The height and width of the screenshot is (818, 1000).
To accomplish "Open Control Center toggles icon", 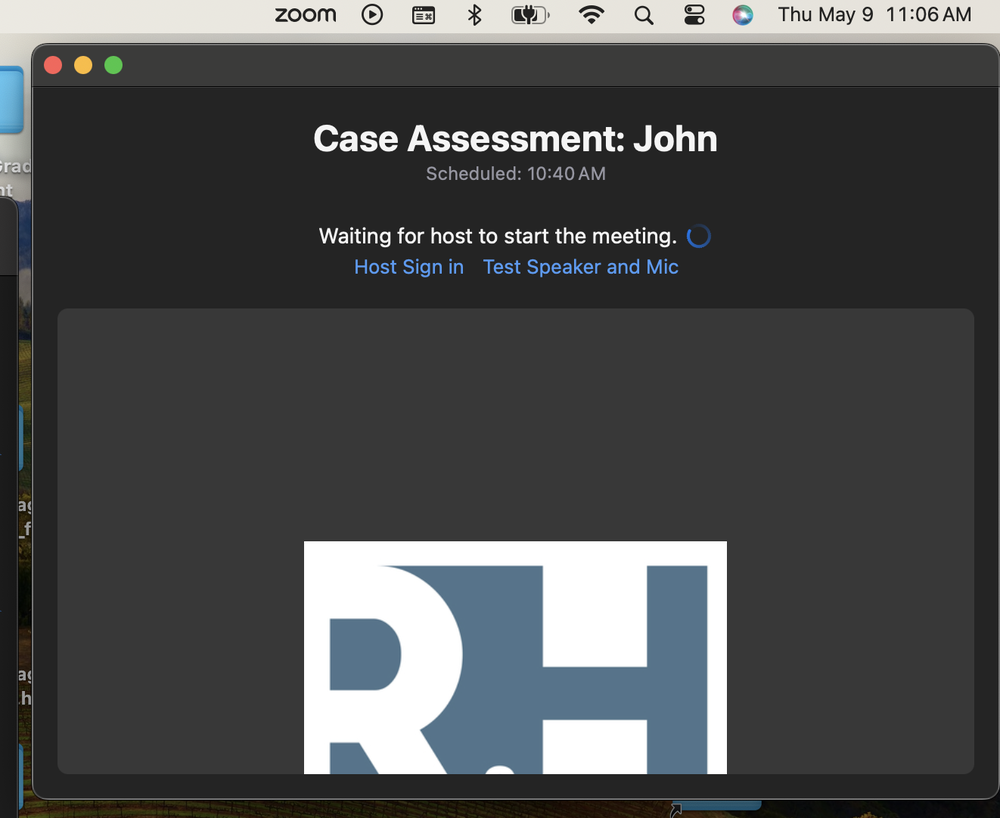I will coord(694,15).
